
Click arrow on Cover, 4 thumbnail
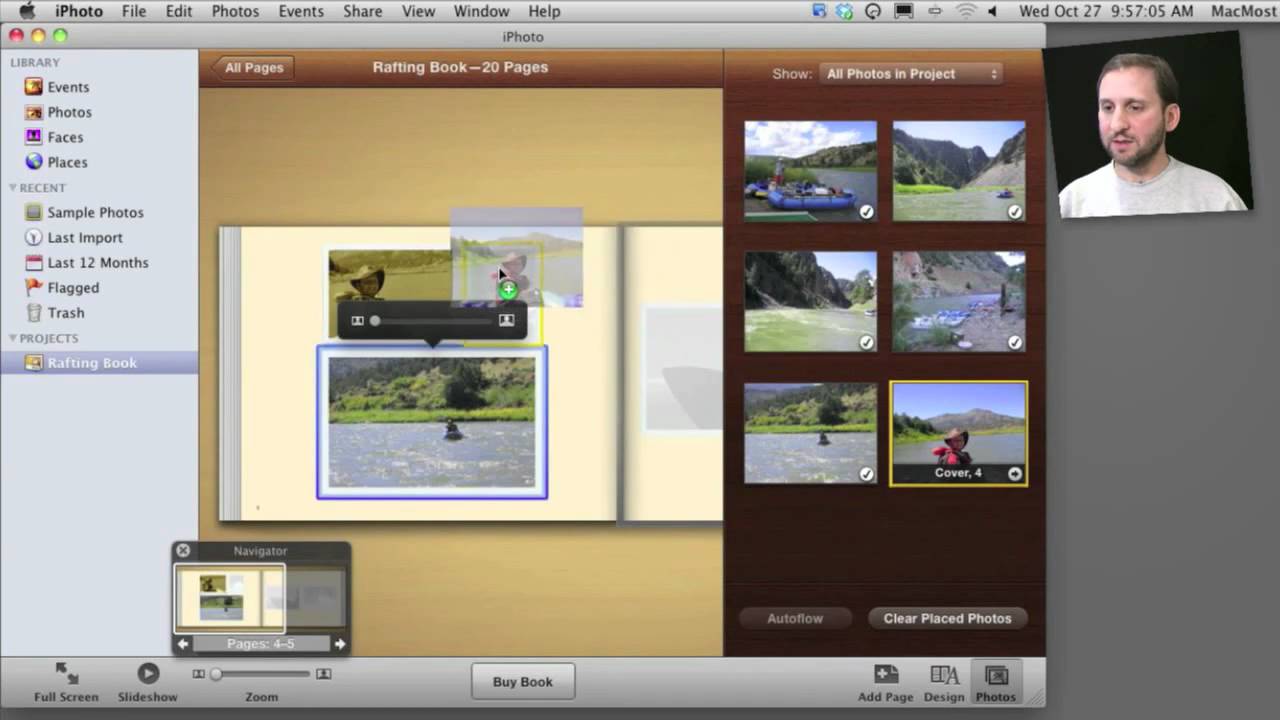tap(1015, 474)
